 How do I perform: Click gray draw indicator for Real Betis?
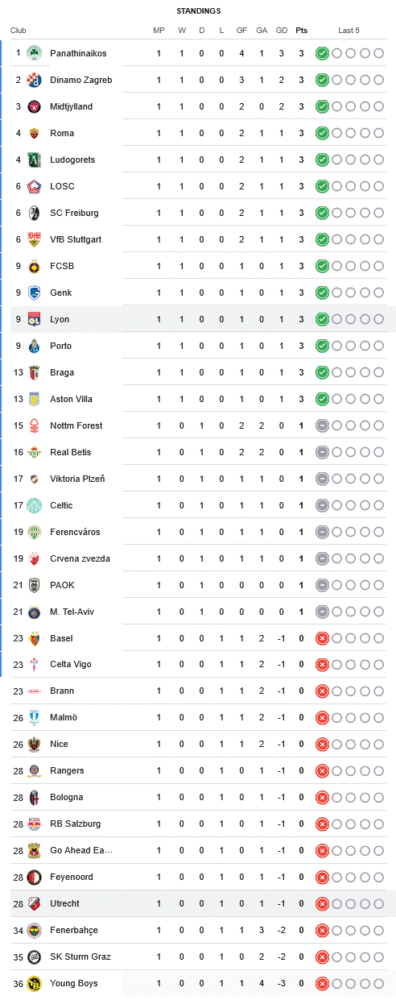click(322, 452)
